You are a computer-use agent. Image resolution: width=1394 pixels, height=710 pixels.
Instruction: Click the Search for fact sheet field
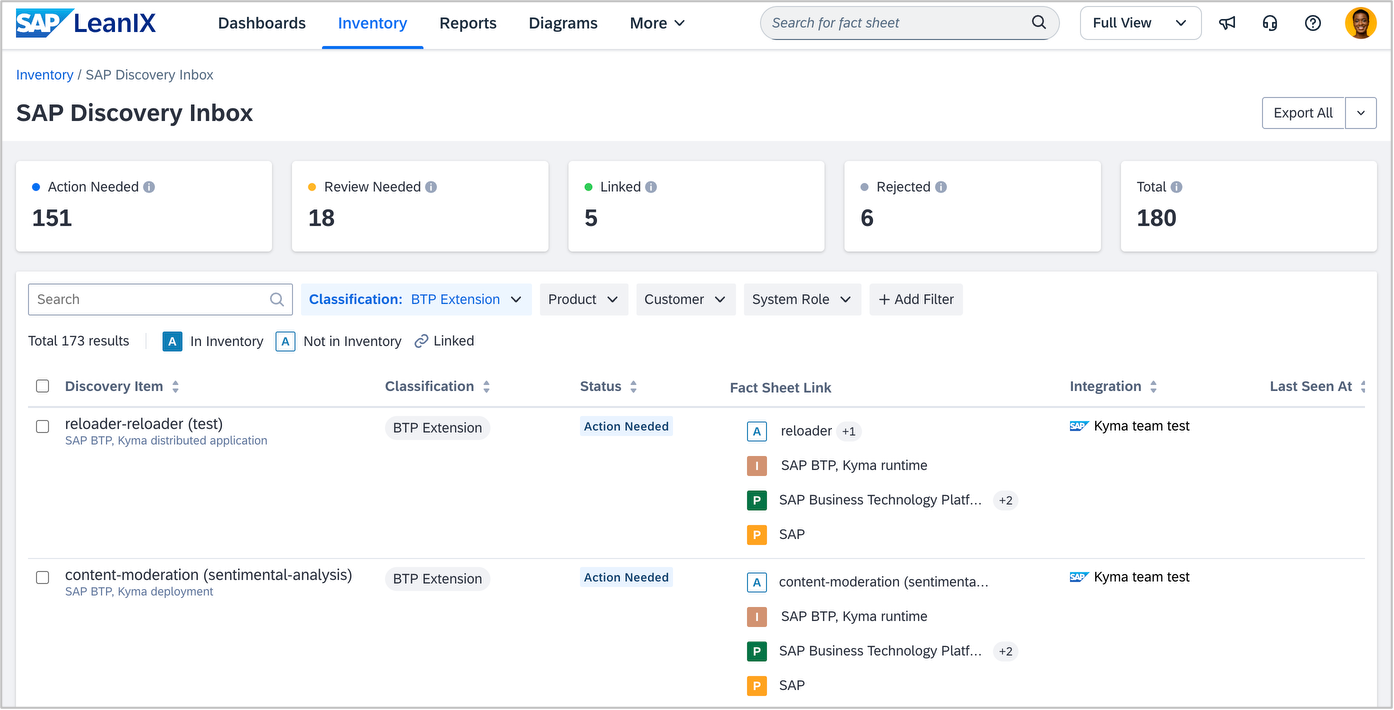click(x=895, y=23)
